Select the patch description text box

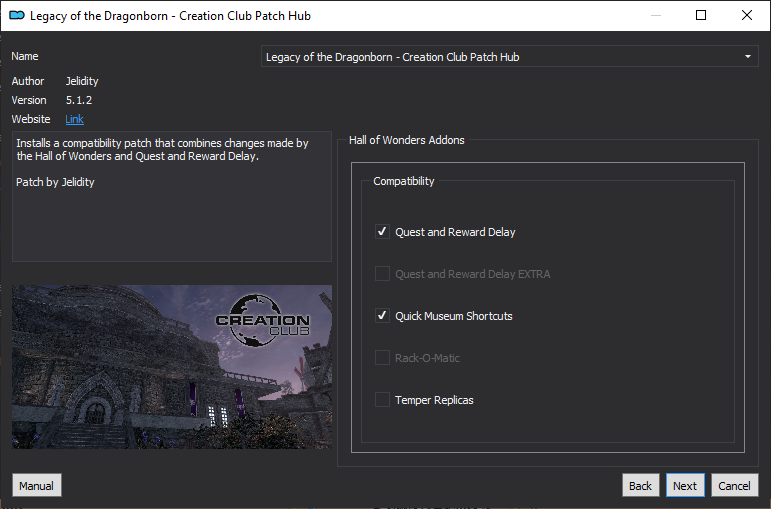tap(172, 196)
